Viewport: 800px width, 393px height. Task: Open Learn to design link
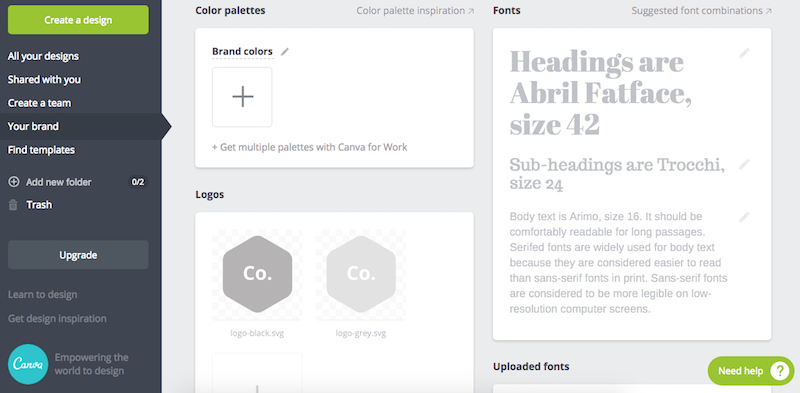42,294
